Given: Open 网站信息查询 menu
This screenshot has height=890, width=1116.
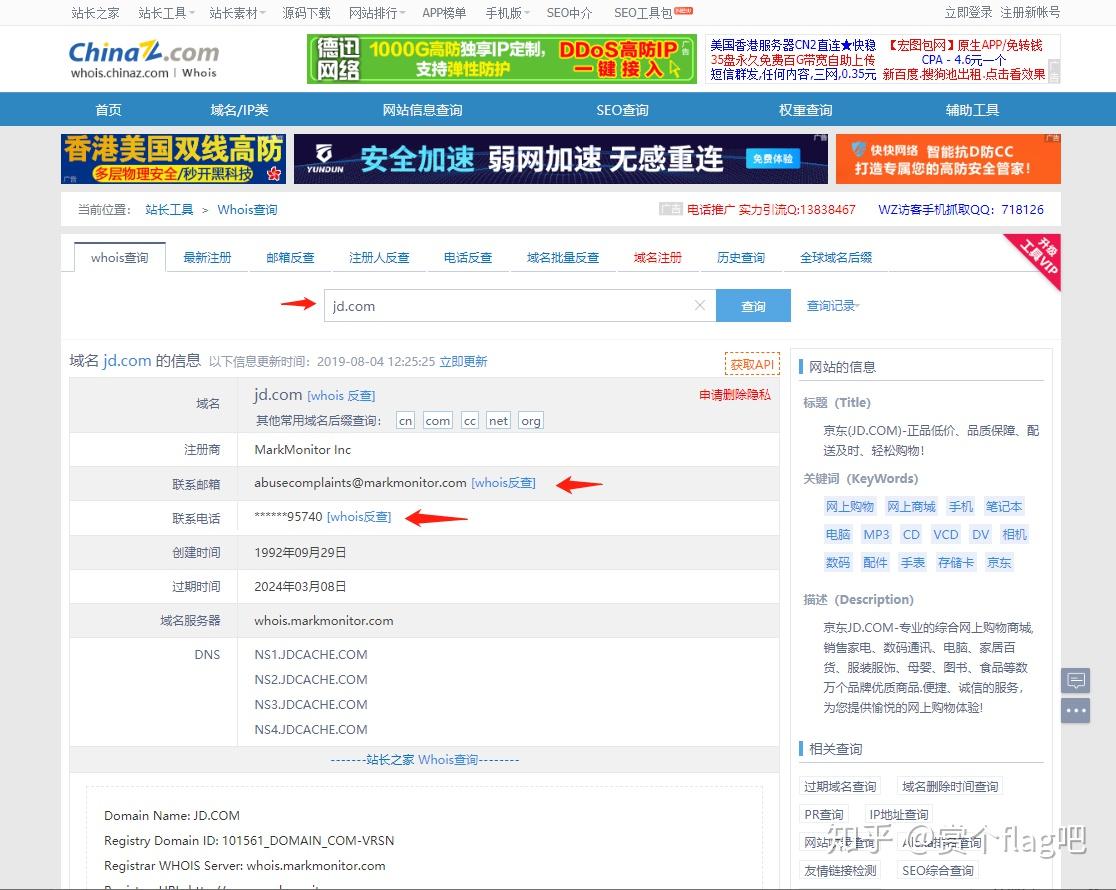Looking at the screenshot, I should point(422,110).
